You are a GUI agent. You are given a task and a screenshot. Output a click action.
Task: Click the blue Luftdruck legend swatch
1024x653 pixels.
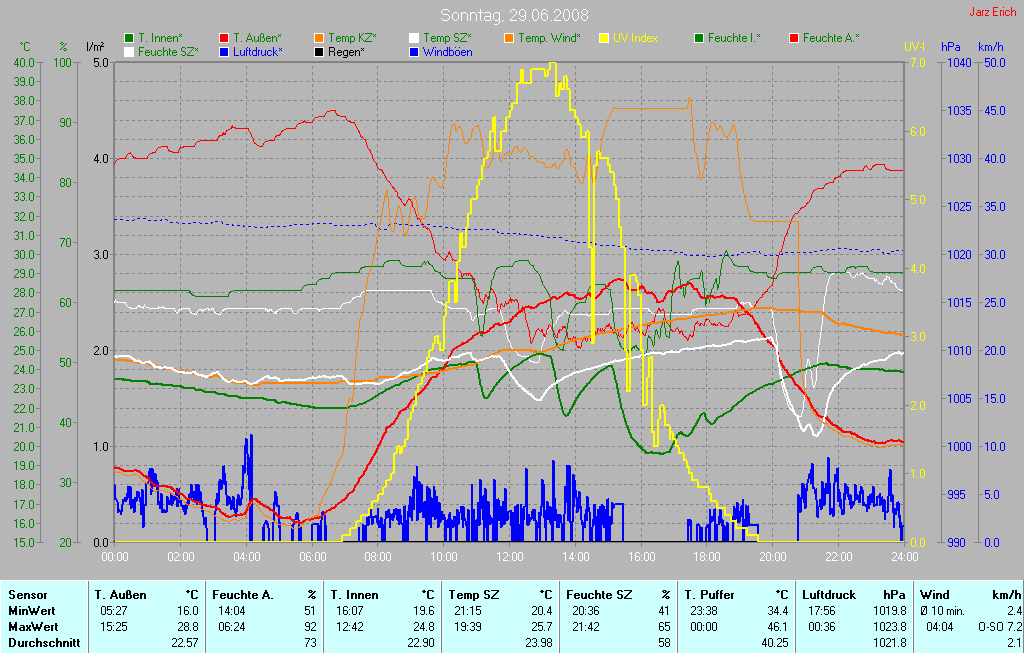point(224,51)
